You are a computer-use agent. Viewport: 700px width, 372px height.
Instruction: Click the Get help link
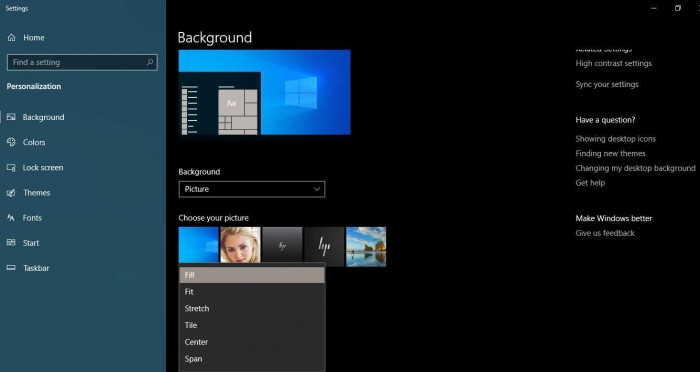(590, 183)
